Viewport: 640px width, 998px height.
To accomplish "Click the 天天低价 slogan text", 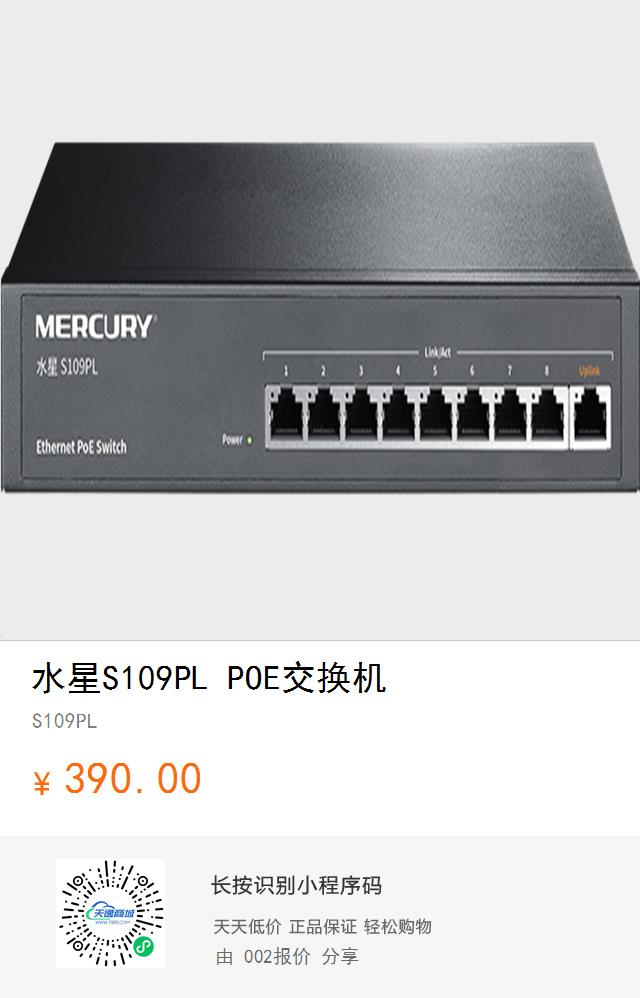I will click(247, 927).
